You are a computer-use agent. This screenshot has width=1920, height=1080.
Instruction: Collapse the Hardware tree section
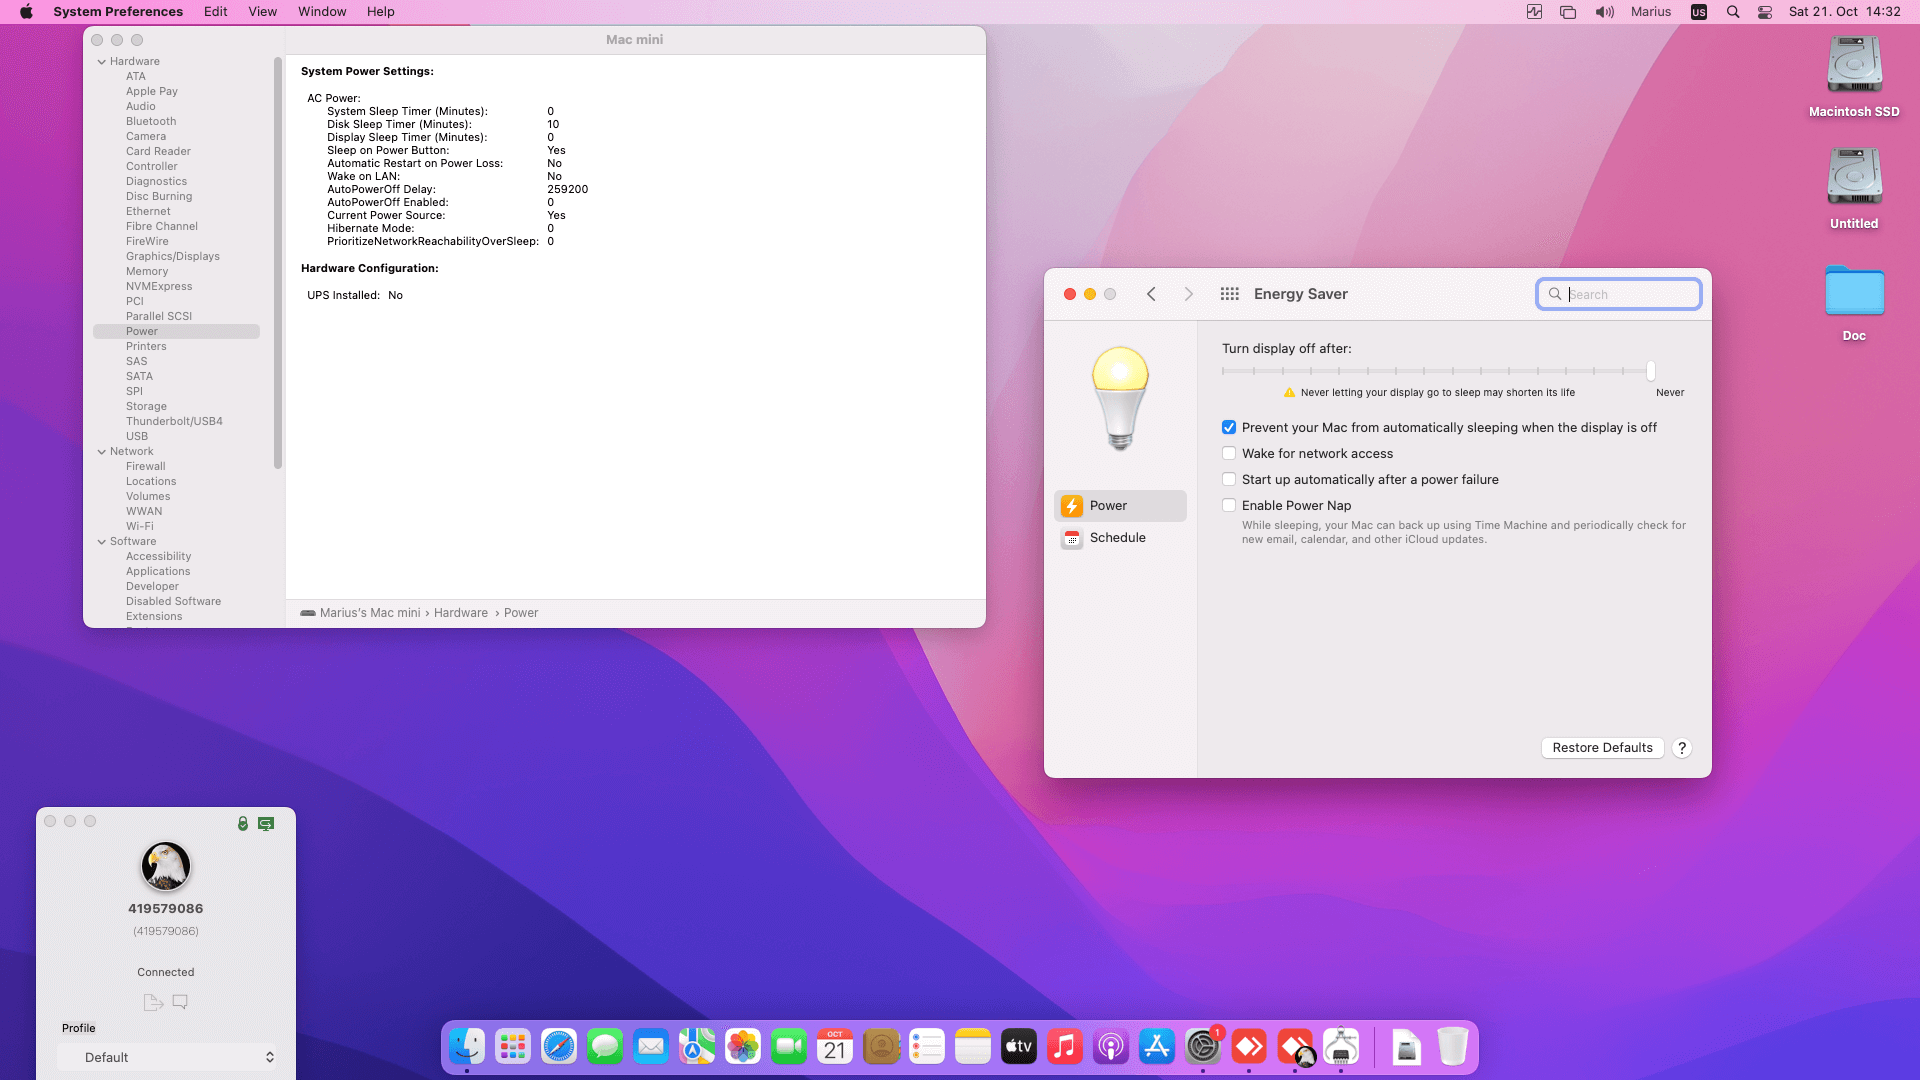102,62
